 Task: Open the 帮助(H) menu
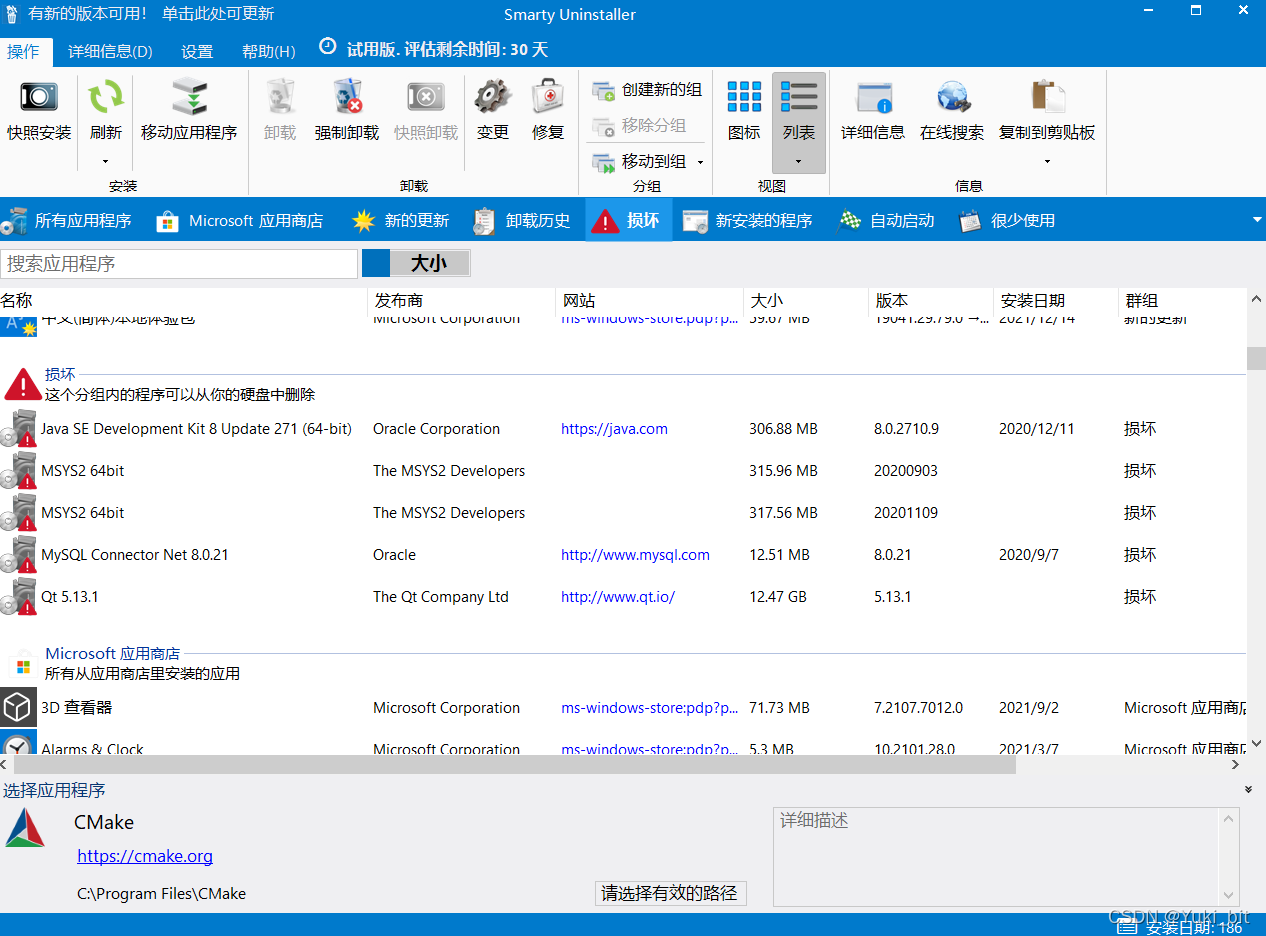click(269, 52)
